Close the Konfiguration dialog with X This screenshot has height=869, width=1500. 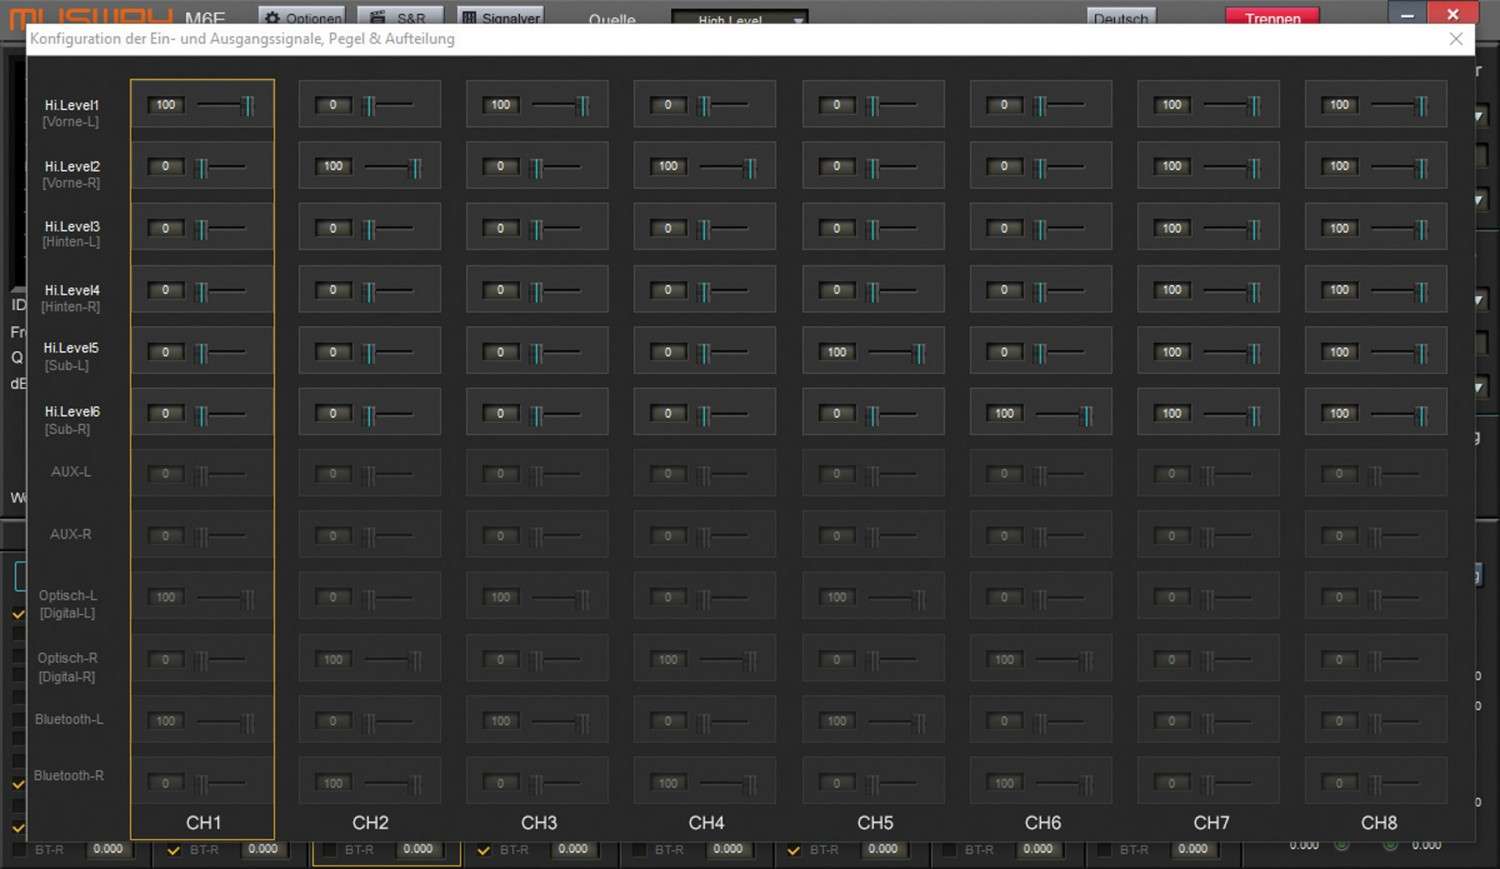tap(1456, 39)
